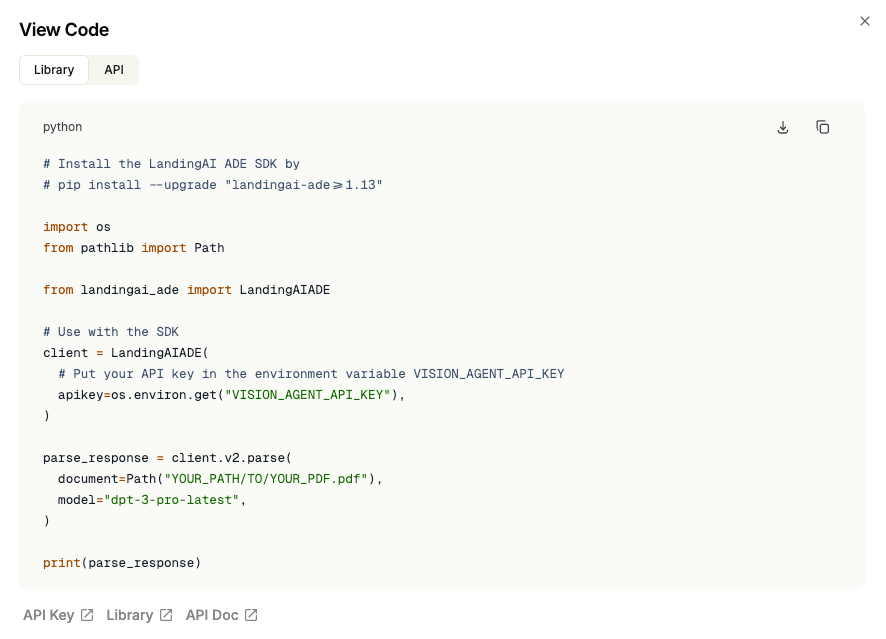This screenshot has width=886, height=639.
Task: Click the 'View Code' heading
Action: pos(64,29)
